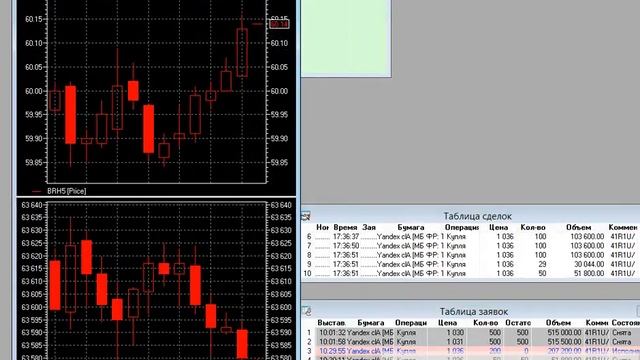This screenshot has height=360, width=640.
Task: Select trade at time 17:36:37
Action: click(x=471, y=237)
